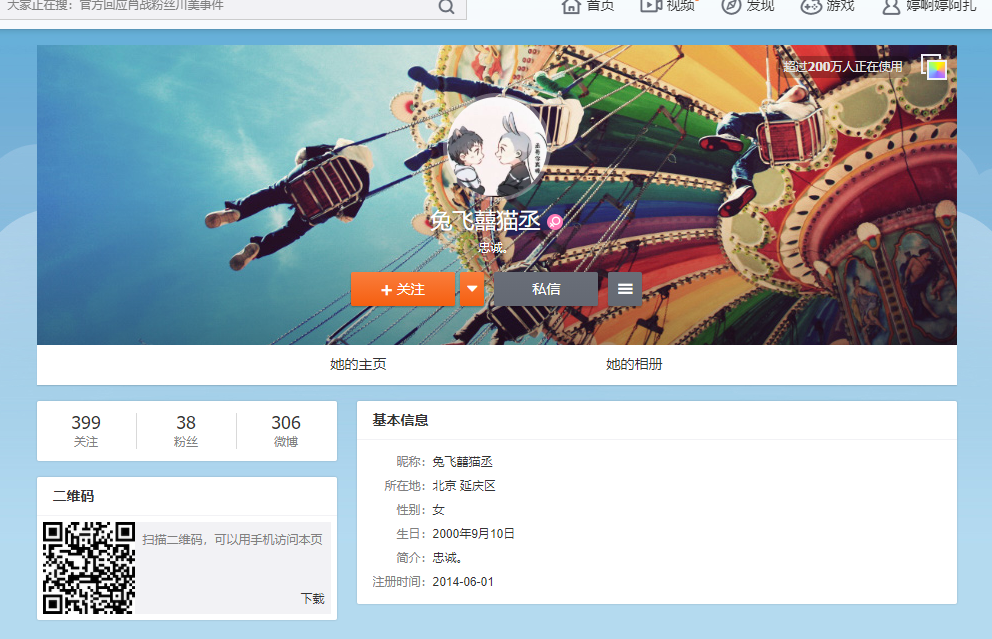
Task: Follow user with the 关注 button
Action: tap(403, 289)
